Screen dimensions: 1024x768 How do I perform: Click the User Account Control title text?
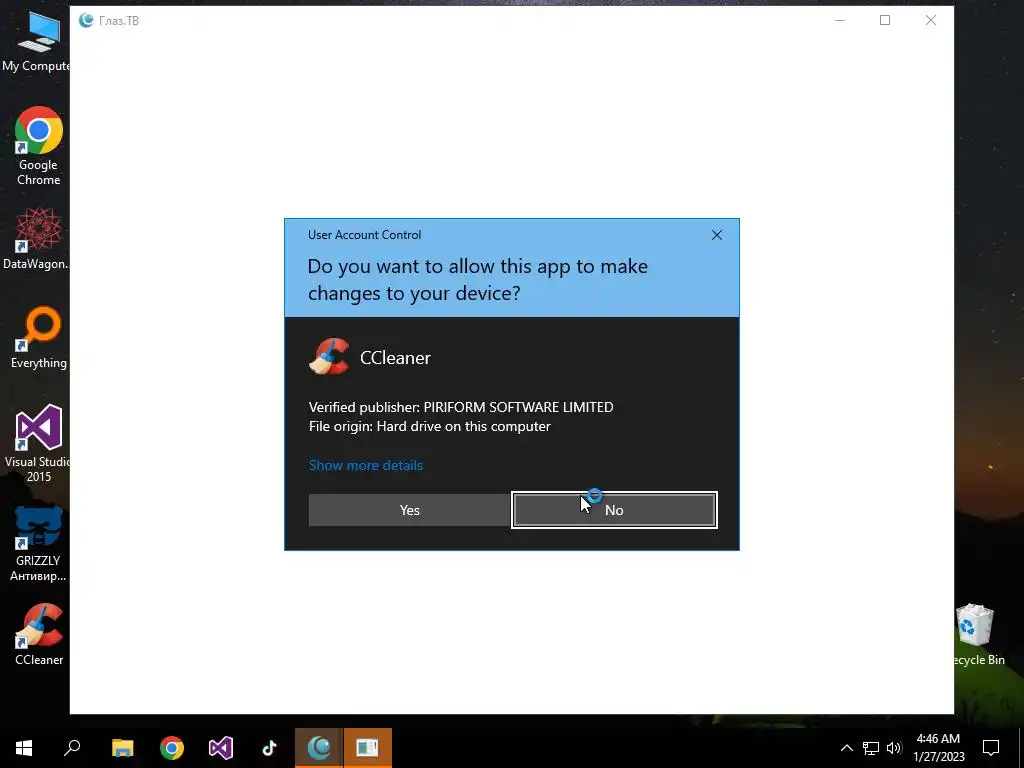tap(364, 235)
